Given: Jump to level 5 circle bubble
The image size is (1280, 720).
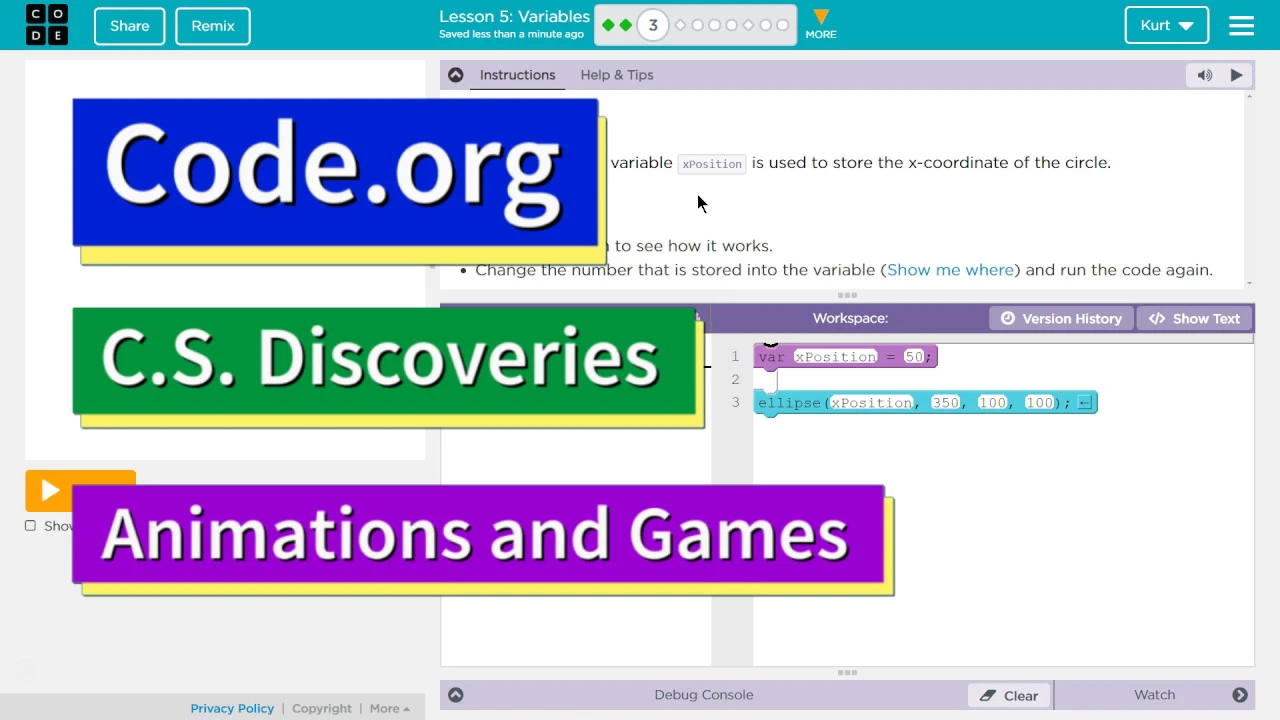Looking at the screenshot, I should [698, 25].
